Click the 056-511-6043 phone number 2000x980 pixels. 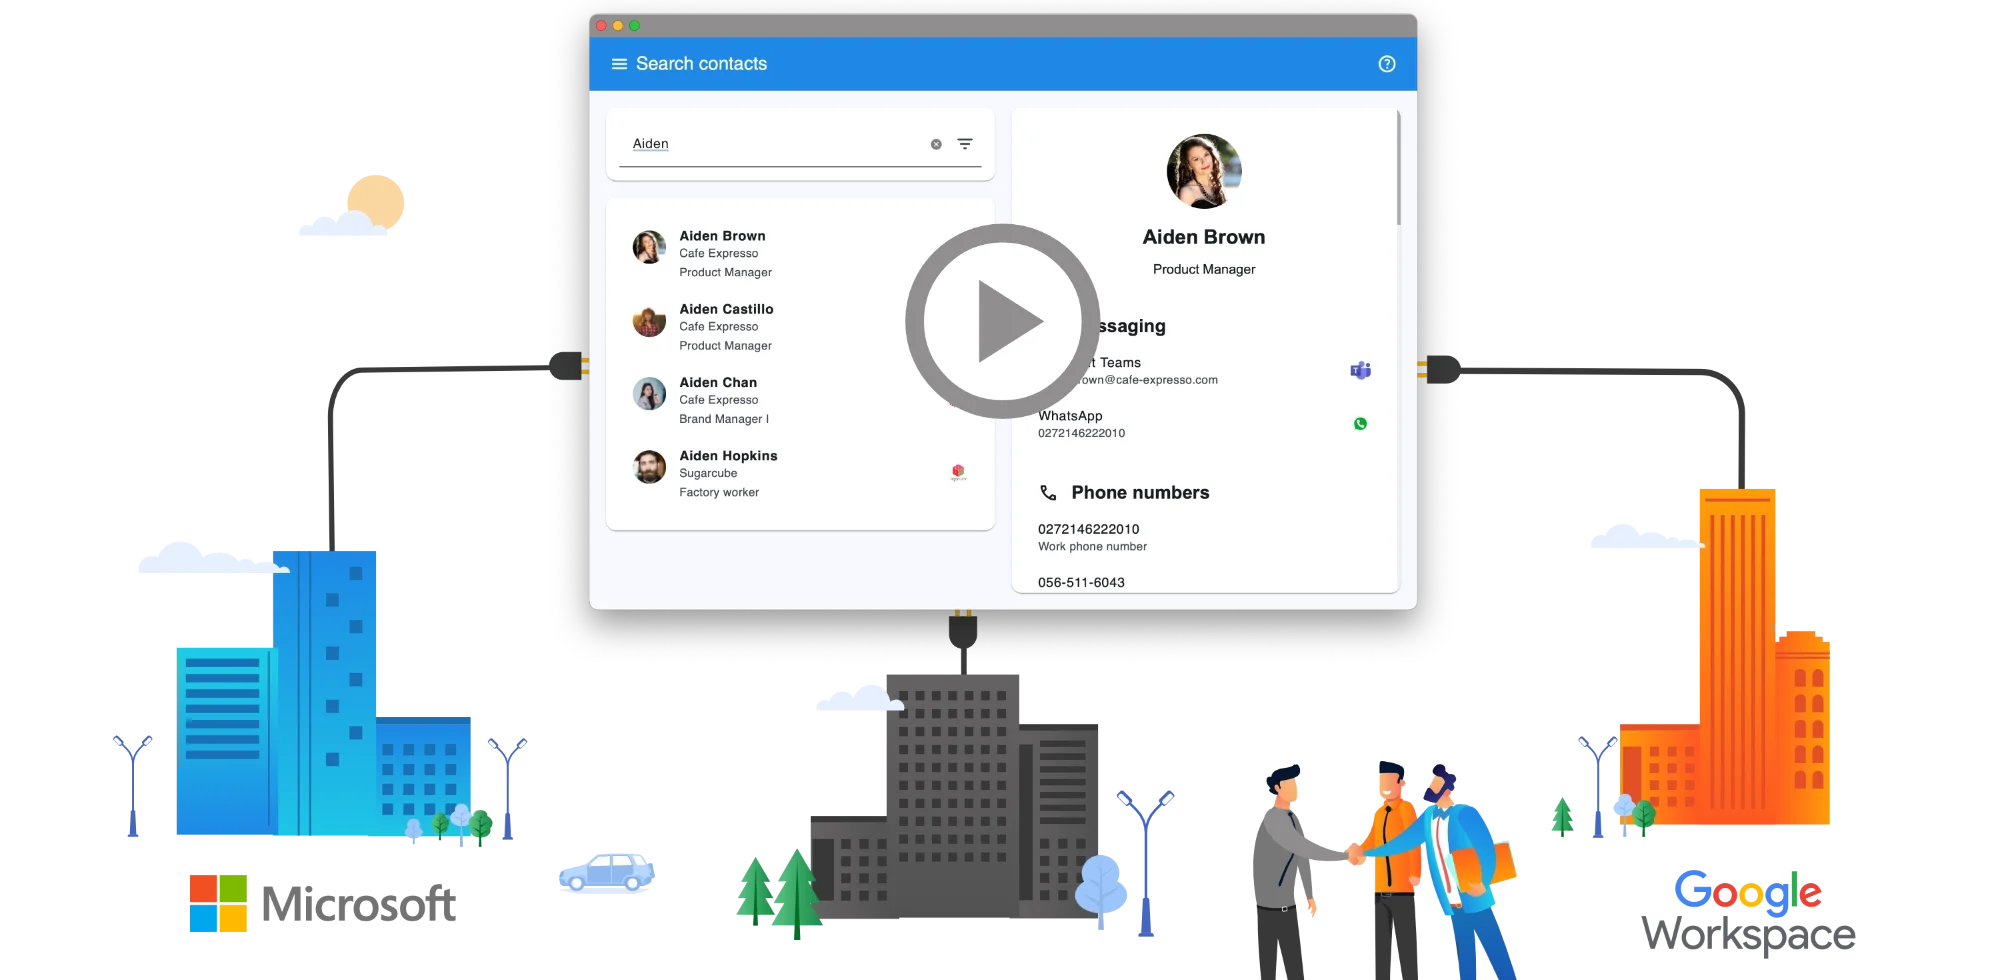click(x=1081, y=582)
